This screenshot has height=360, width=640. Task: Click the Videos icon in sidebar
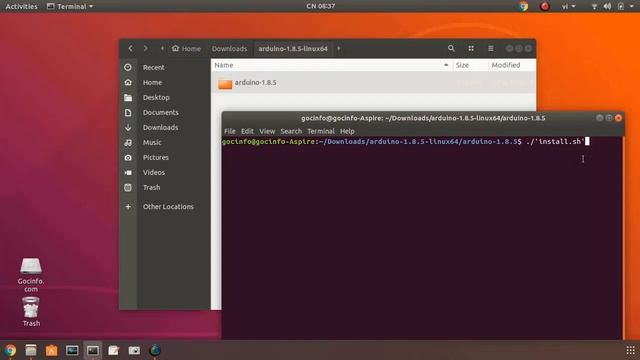pos(128,173)
